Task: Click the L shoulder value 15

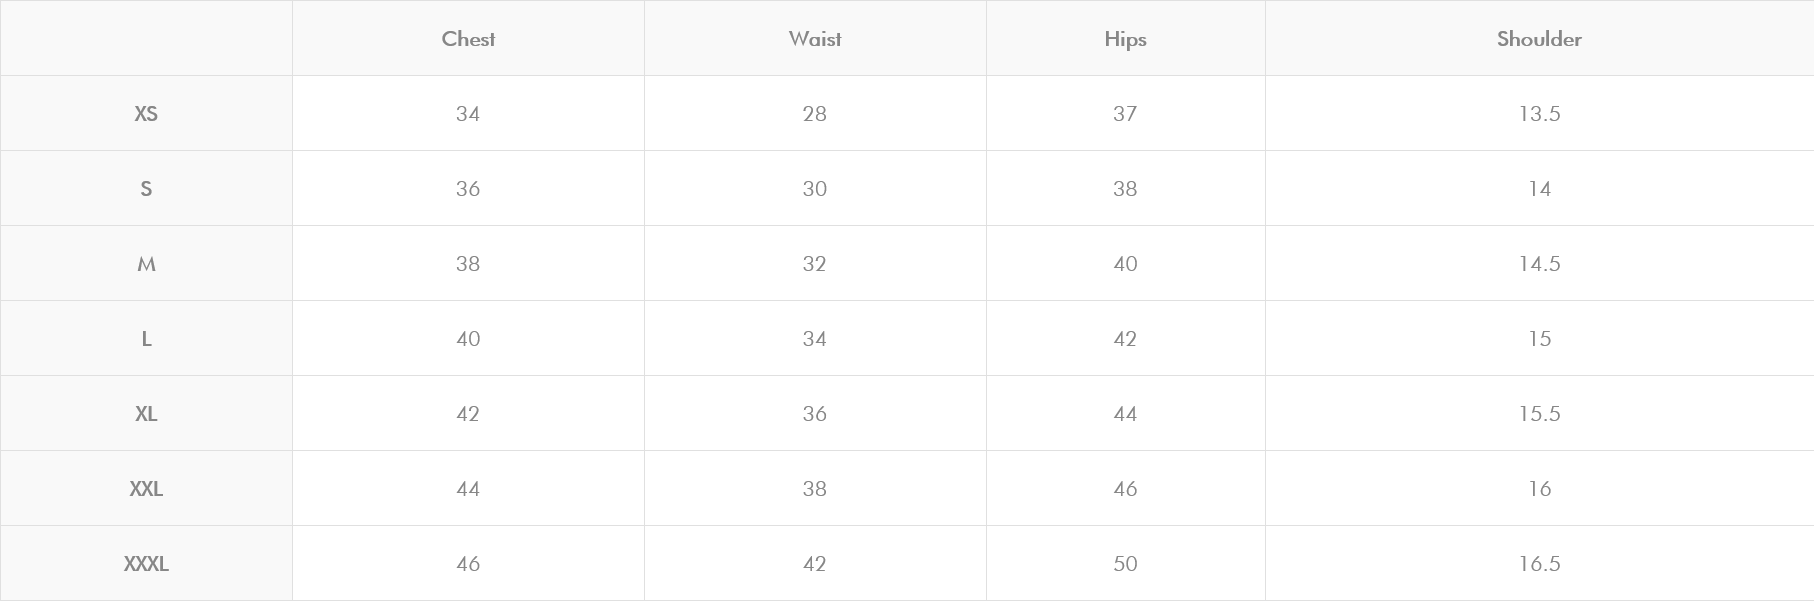Action: coord(1539,339)
